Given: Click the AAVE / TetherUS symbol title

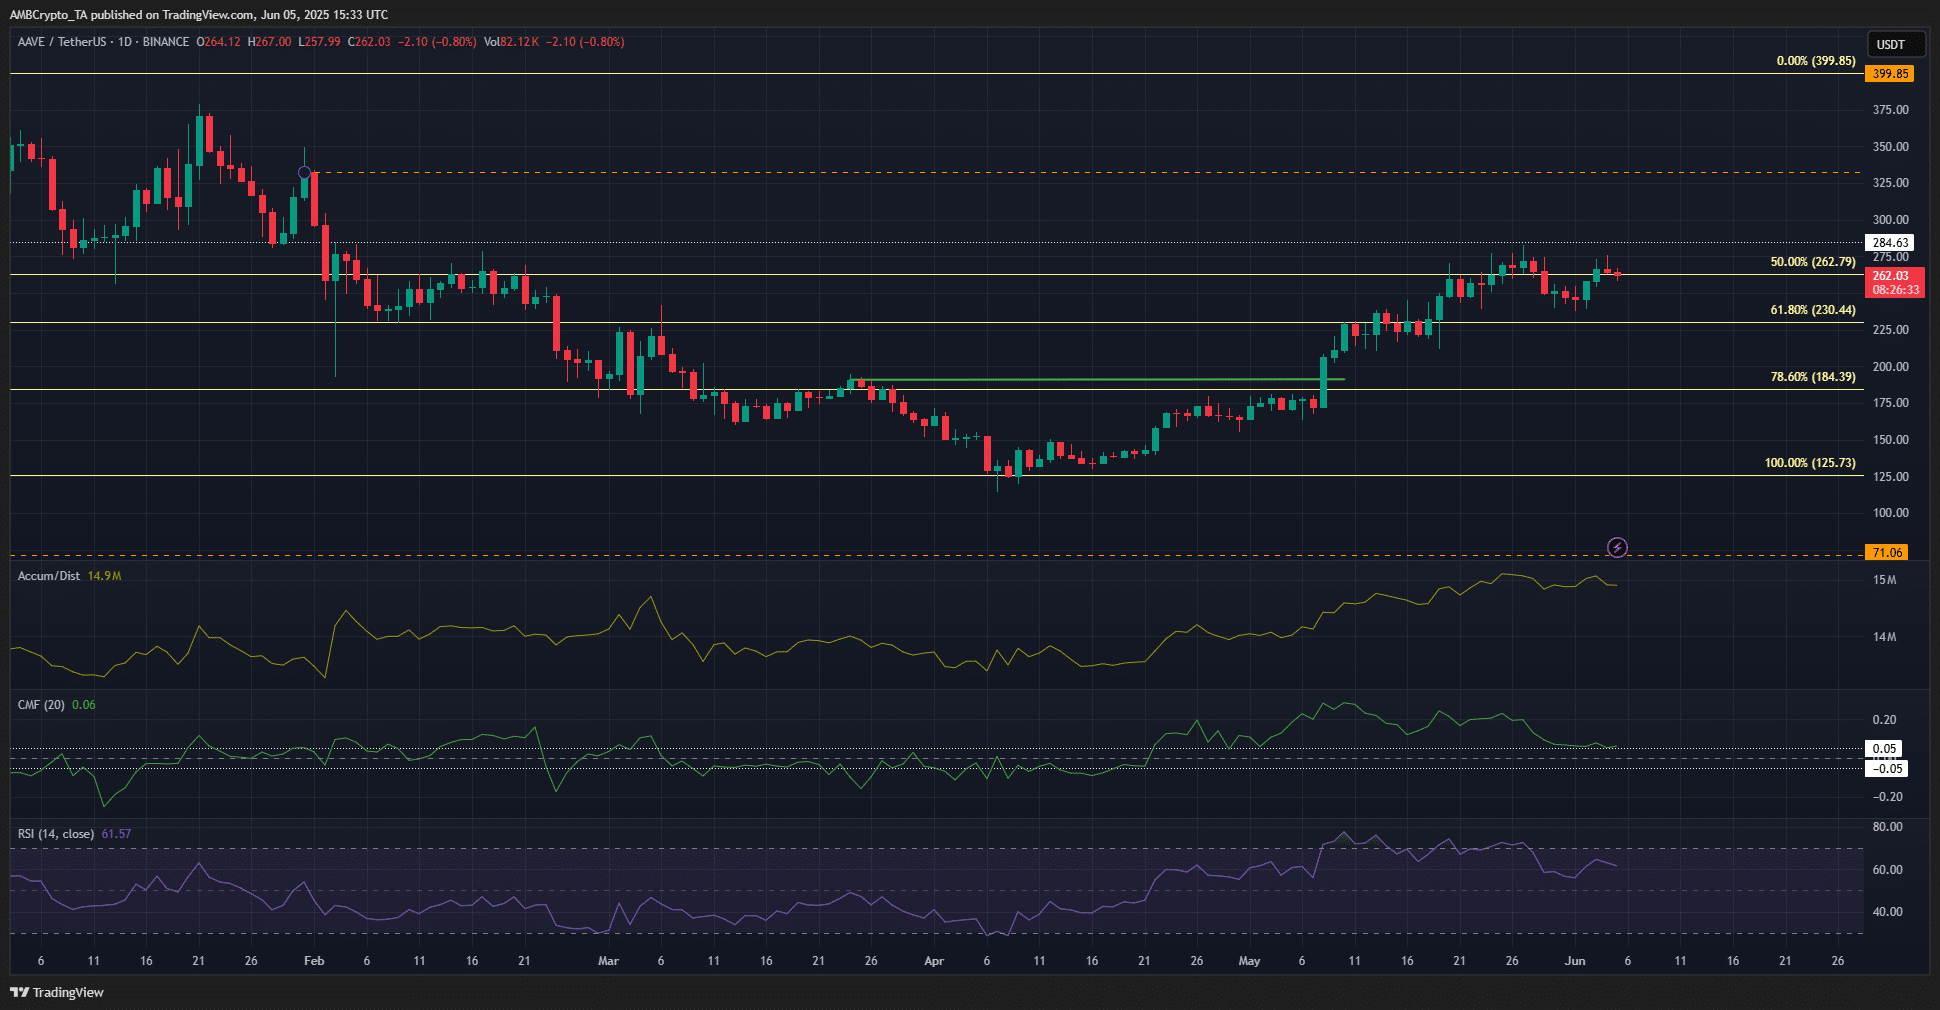Looking at the screenshot, I should (62, 42).
